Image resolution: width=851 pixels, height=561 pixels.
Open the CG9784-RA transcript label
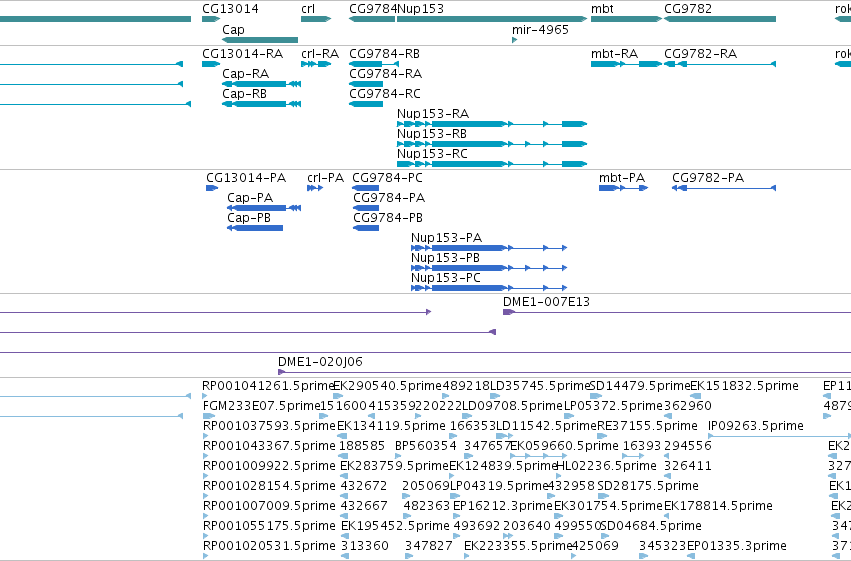click(x=385, y=74)
